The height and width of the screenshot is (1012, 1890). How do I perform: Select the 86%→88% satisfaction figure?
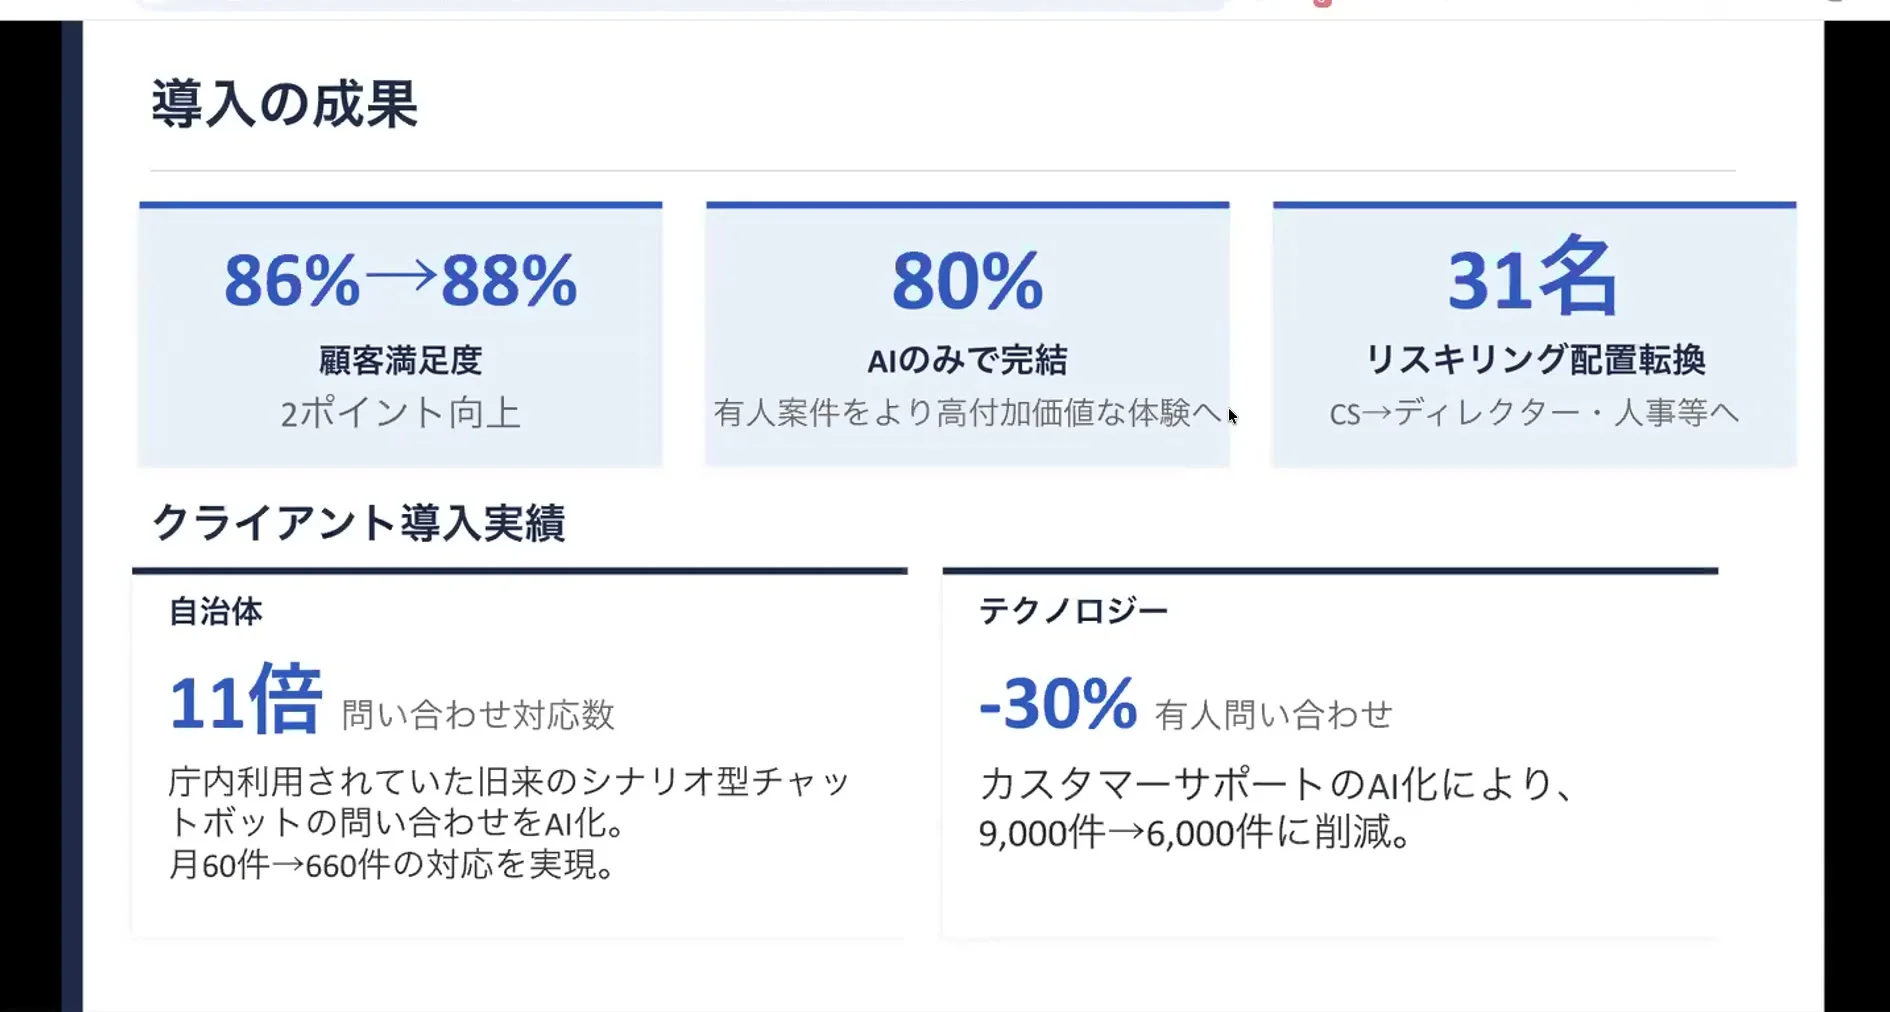(400, 280)
